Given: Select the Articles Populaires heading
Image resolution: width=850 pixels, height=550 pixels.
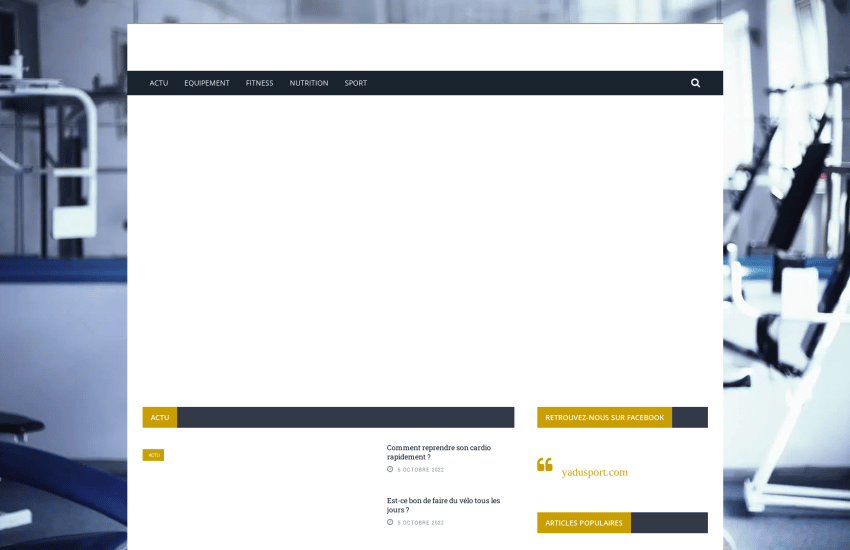Looking at the screenshot, I should point(584,523).
